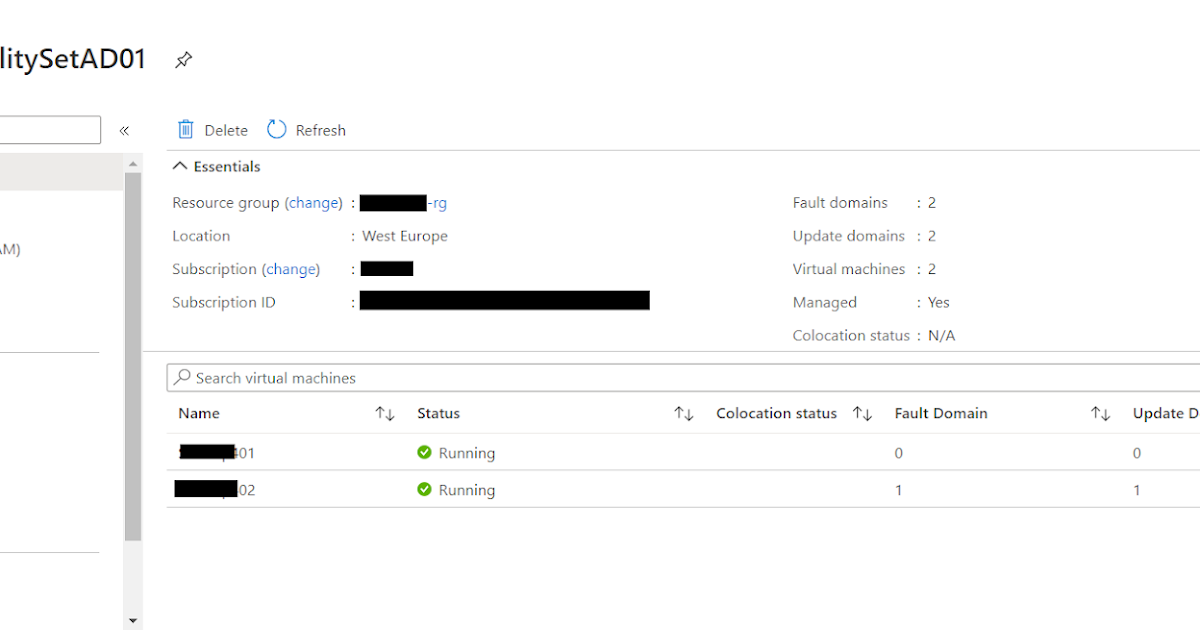This screenshot has height=630, width=1200.
Task: Change the resource group using the change link
Action: pyautogui.click(x=314, y=202)
